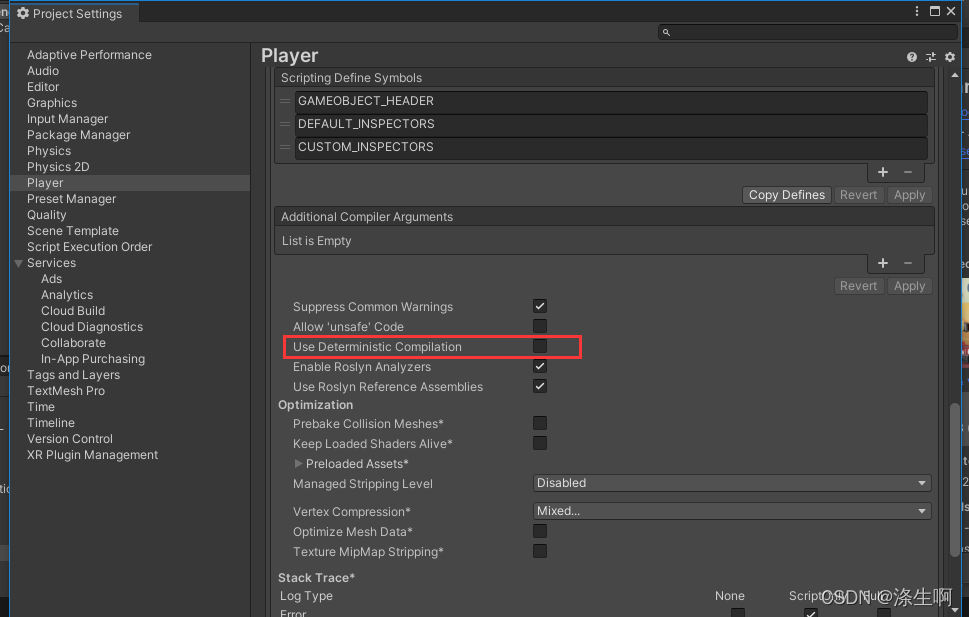Click Revert under Additional Compiler Arguments
Screen dimensions: 969x617
858,286
